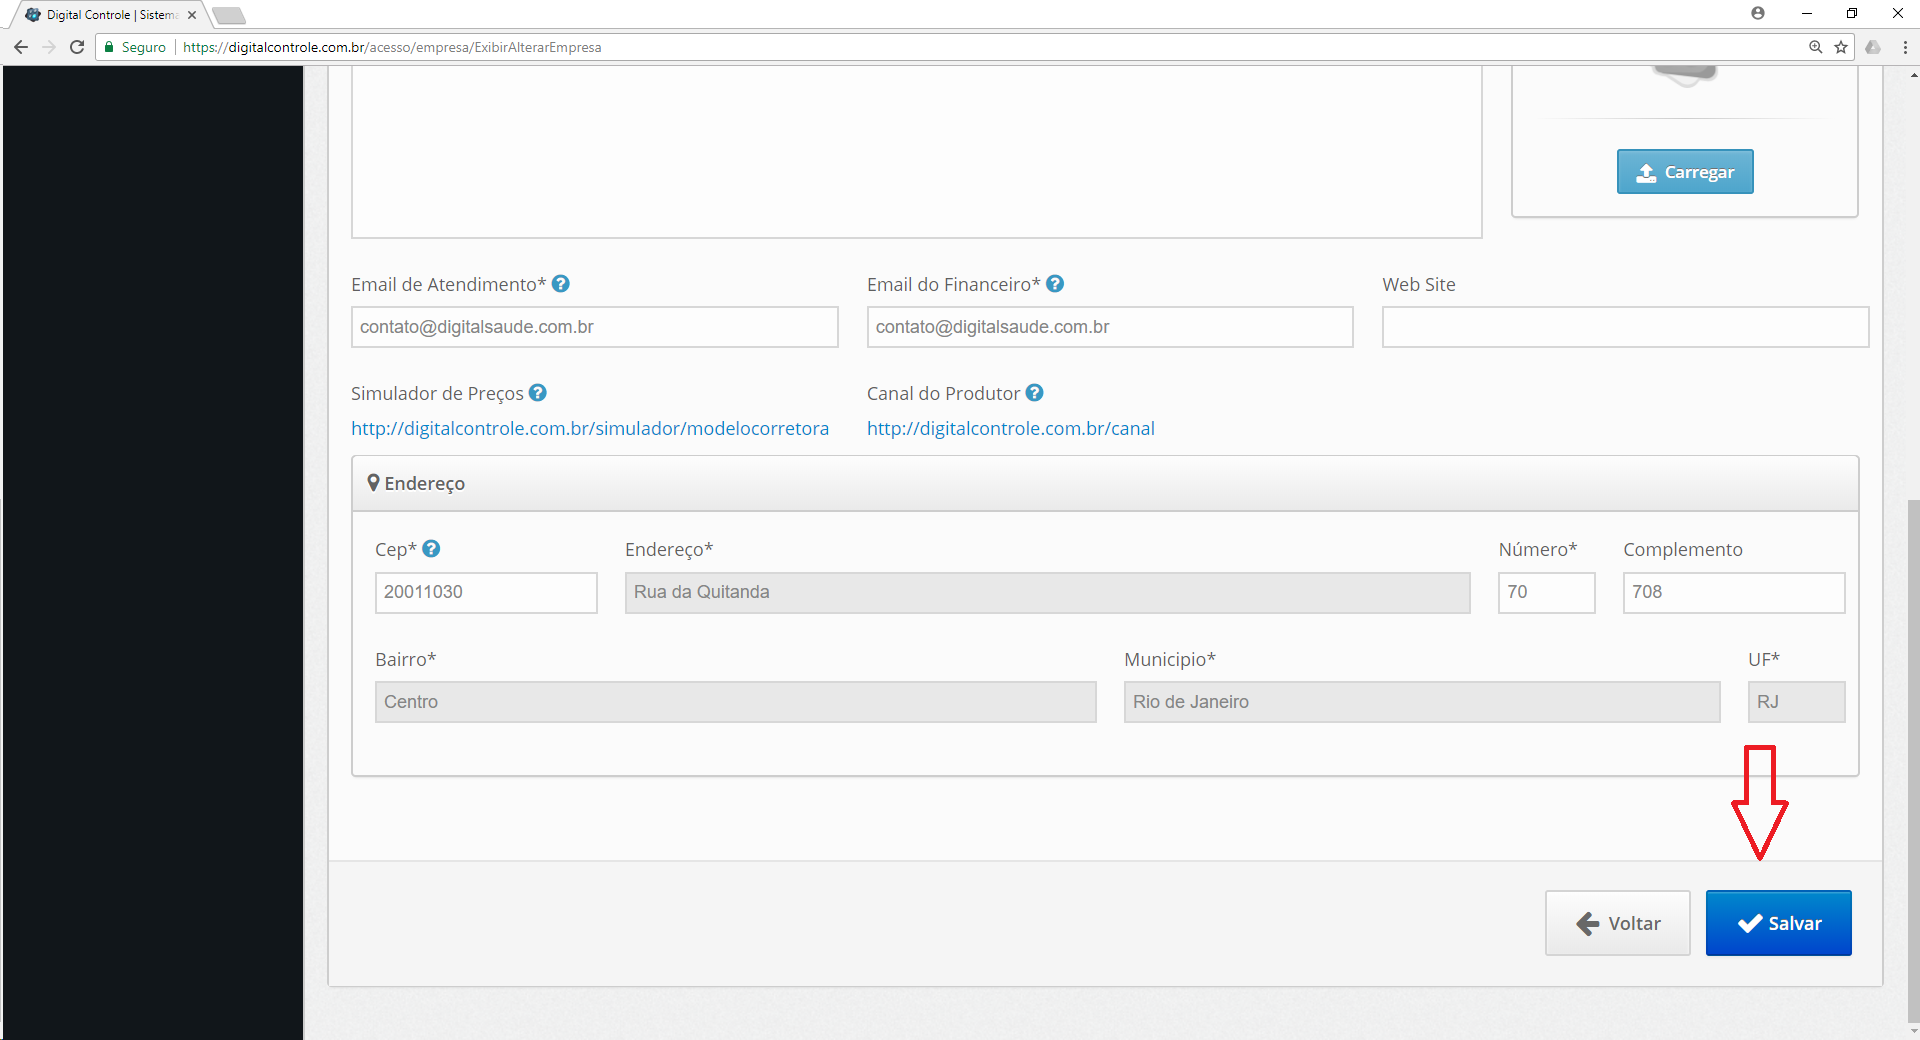Click the empty Web Site field

tap(1625, 327)
